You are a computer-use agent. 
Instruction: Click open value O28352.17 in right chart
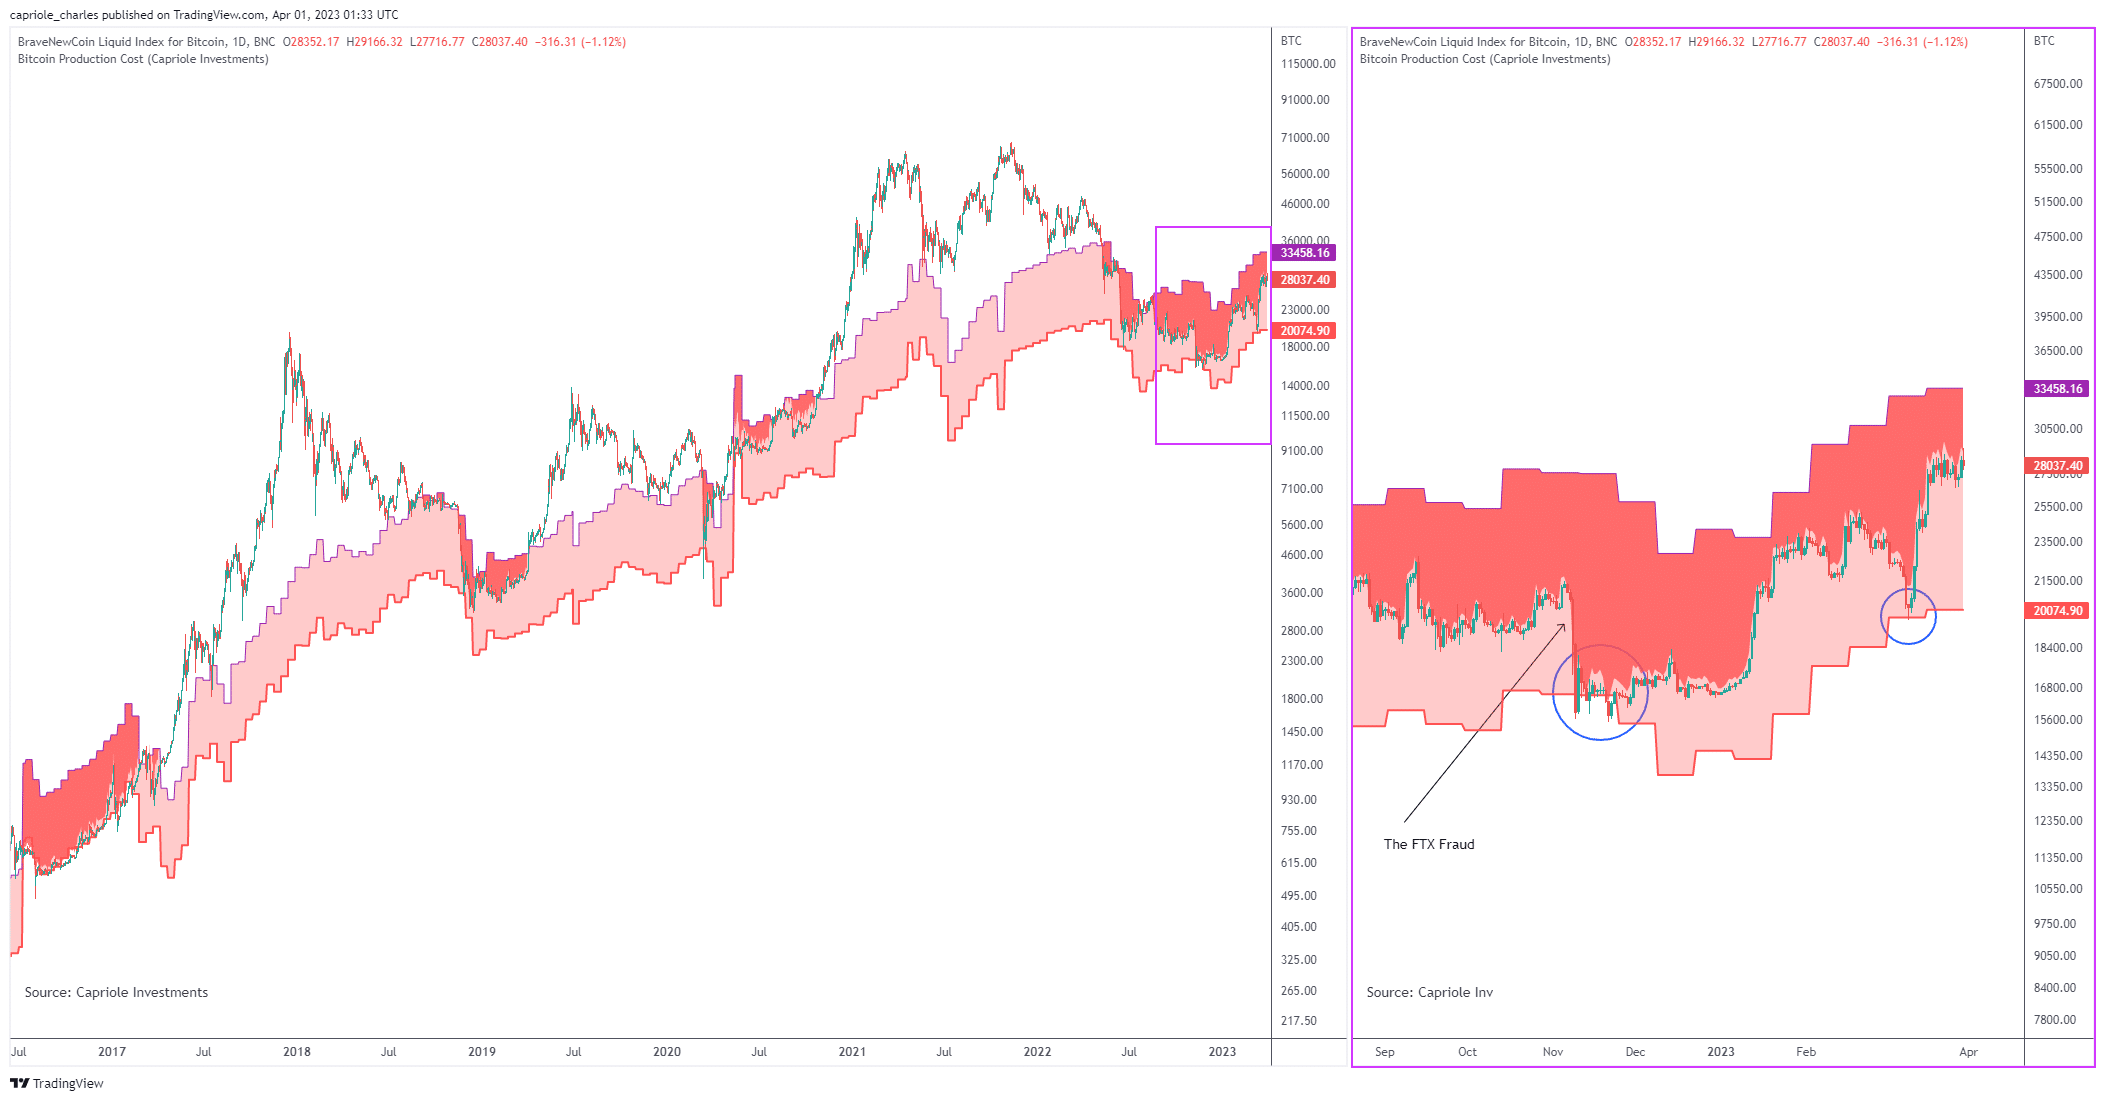coord(1653,42)
